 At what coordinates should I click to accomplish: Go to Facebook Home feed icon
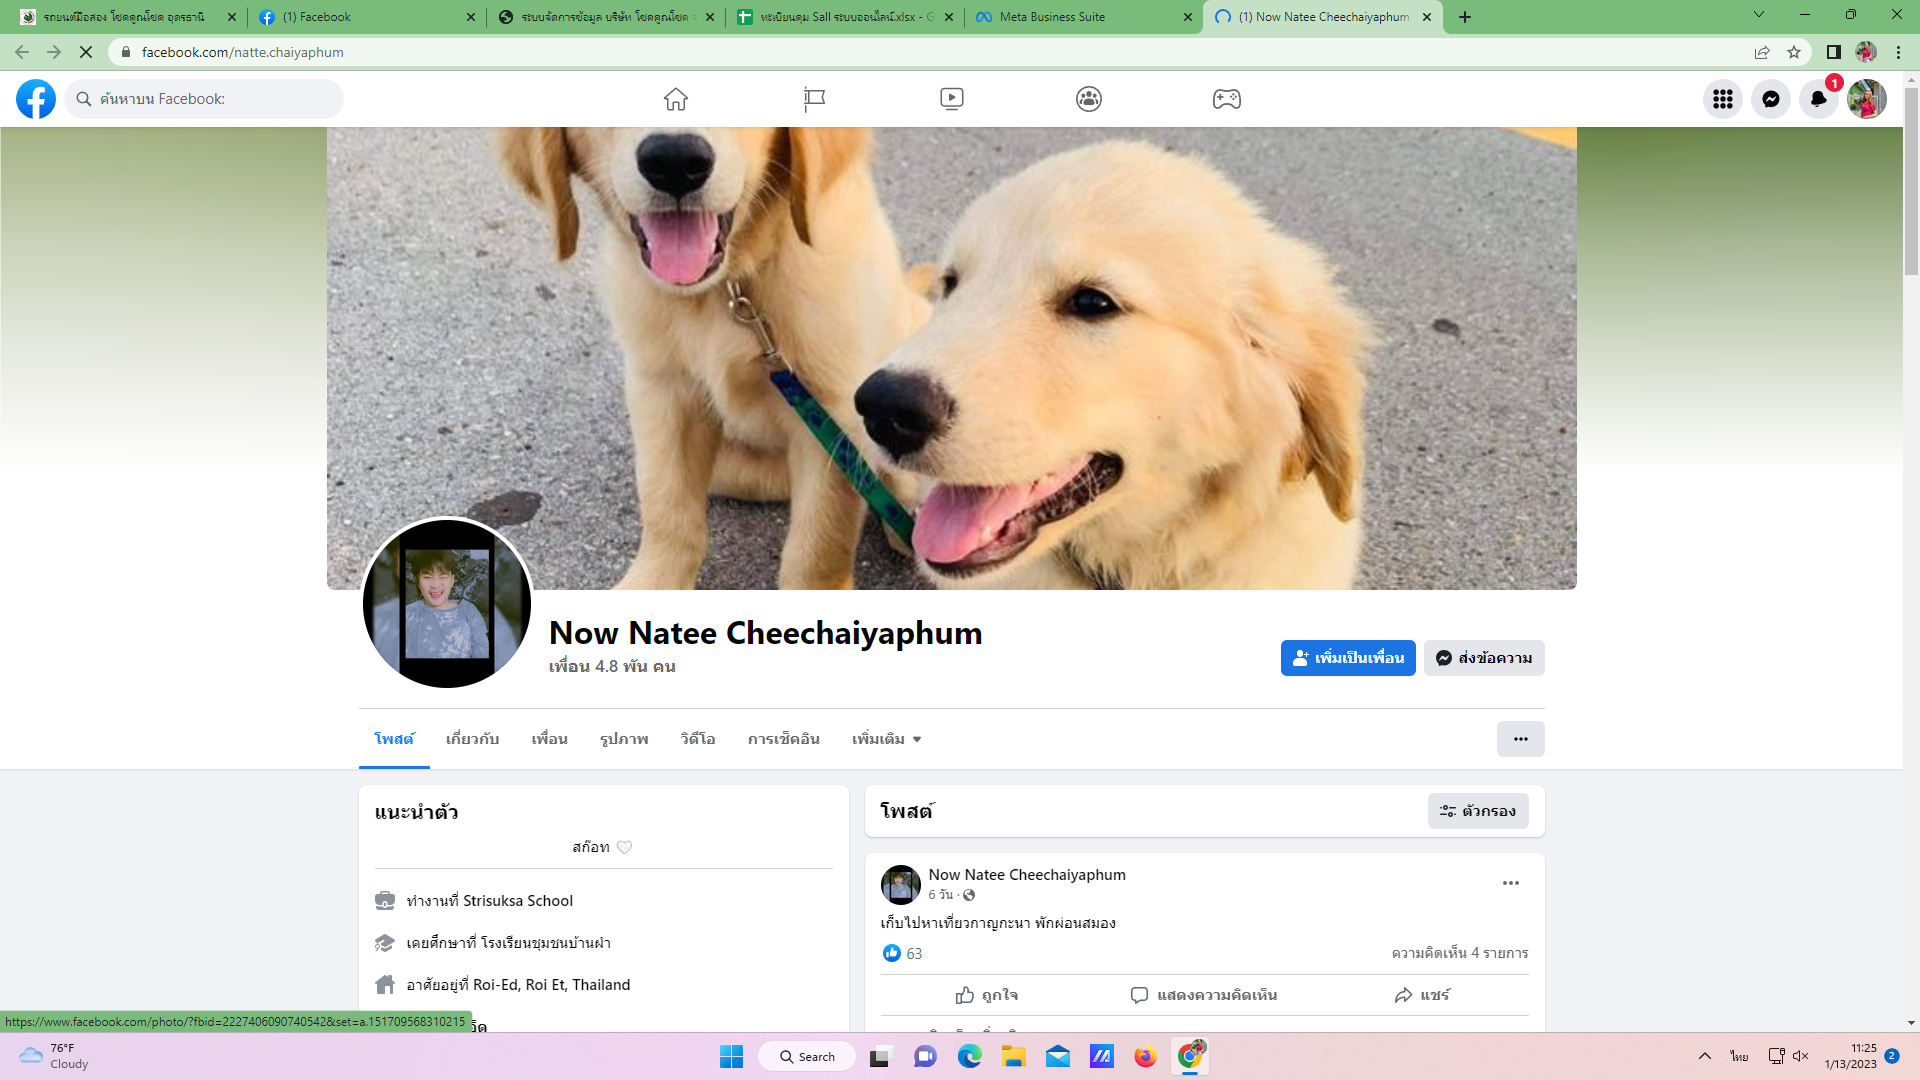coord(676,99)
